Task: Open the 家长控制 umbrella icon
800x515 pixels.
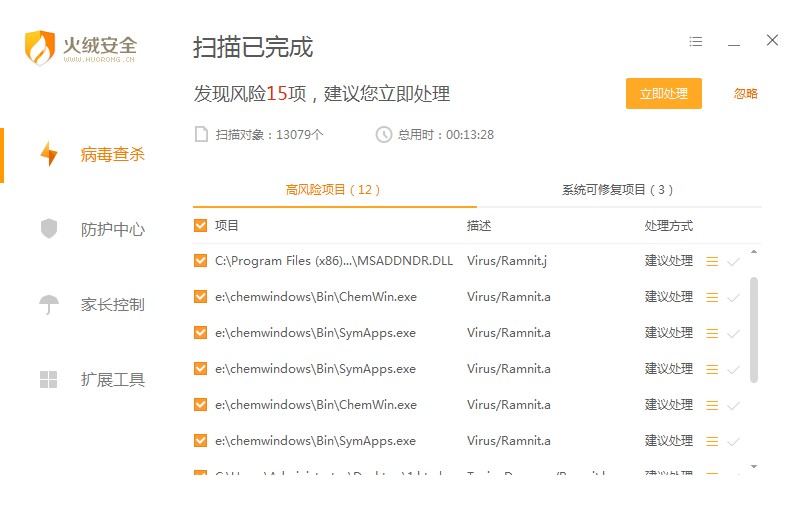Action: point(49,305)
